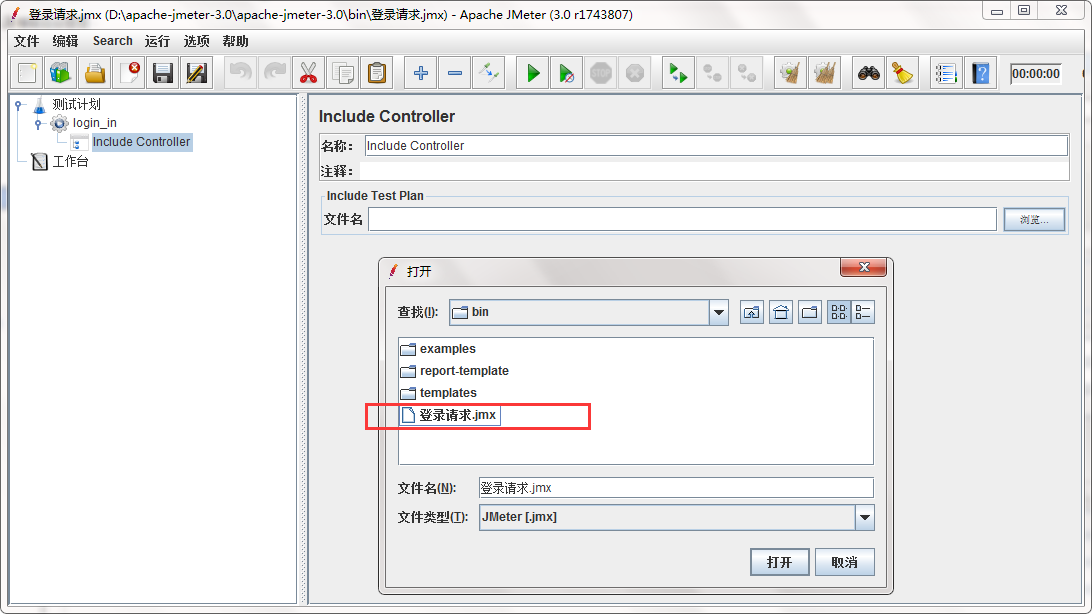1092x614 pixels.
Task: Click the Include Test Plan 文件名 field
Action: pos(682,219)
